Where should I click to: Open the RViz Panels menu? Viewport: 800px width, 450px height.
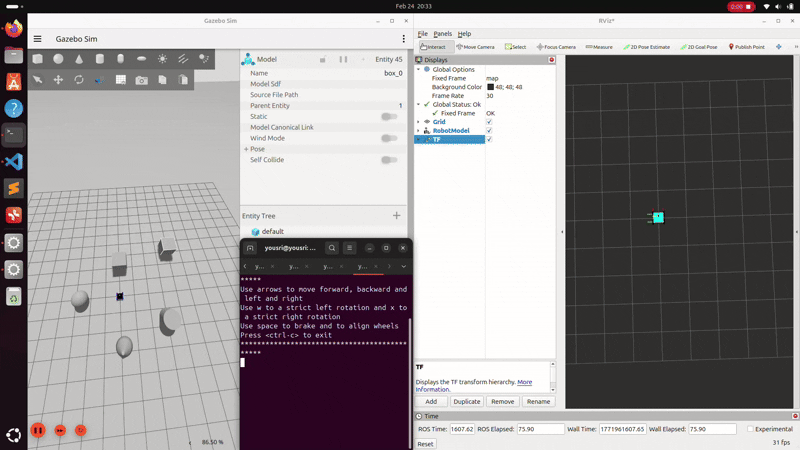coord(442,34)
